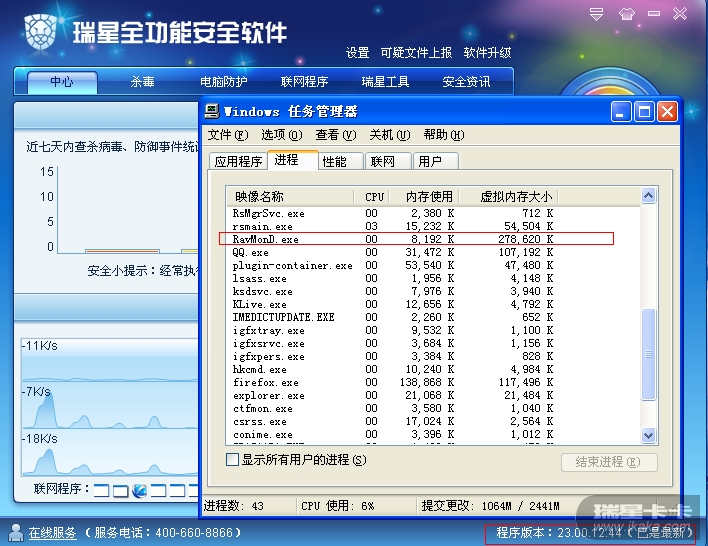Viewport: 708px width, 546px height.
Task: Open the 查看(V) menu
Action: coord(336,135)
